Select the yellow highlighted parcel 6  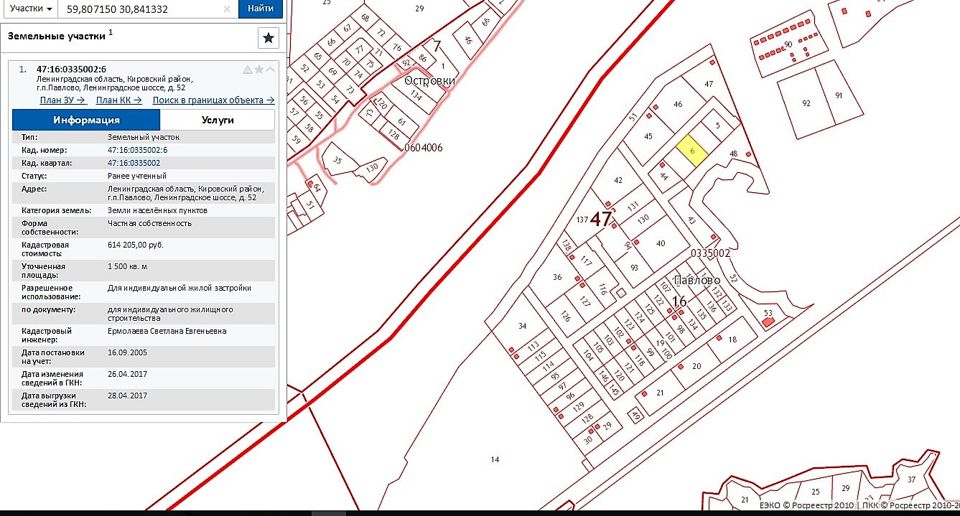tap(692, 150)
